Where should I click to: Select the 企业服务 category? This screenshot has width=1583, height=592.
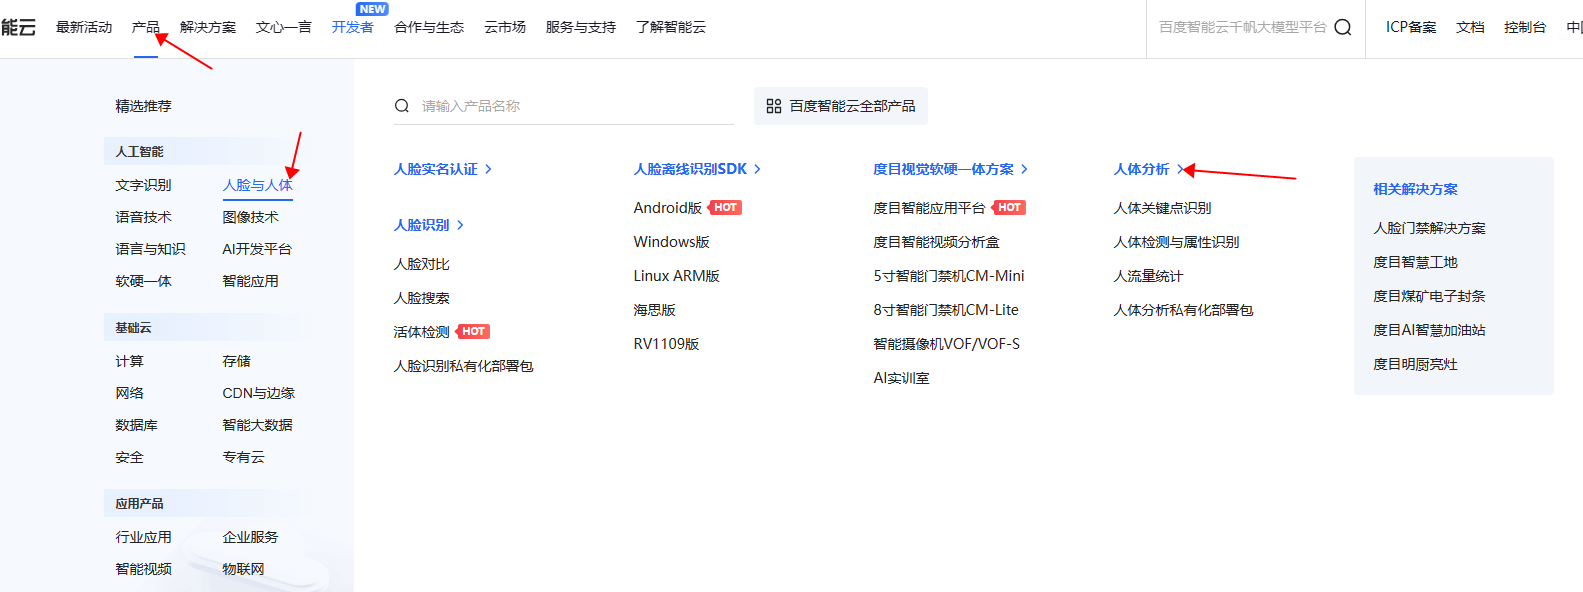[250, 537]
